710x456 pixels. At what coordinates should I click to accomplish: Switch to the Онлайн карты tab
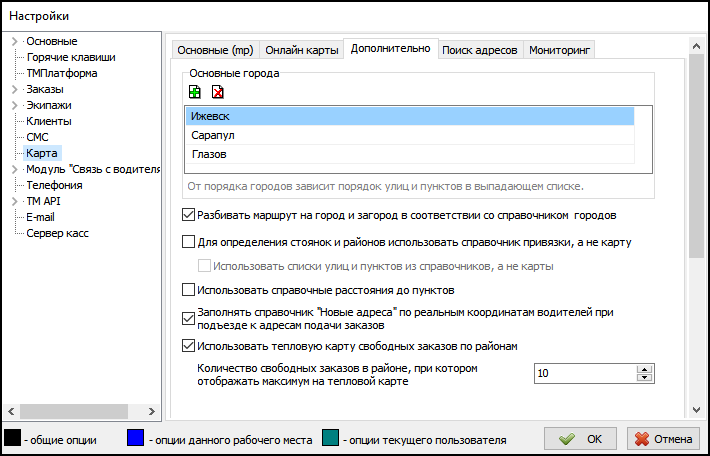[301, 50]
